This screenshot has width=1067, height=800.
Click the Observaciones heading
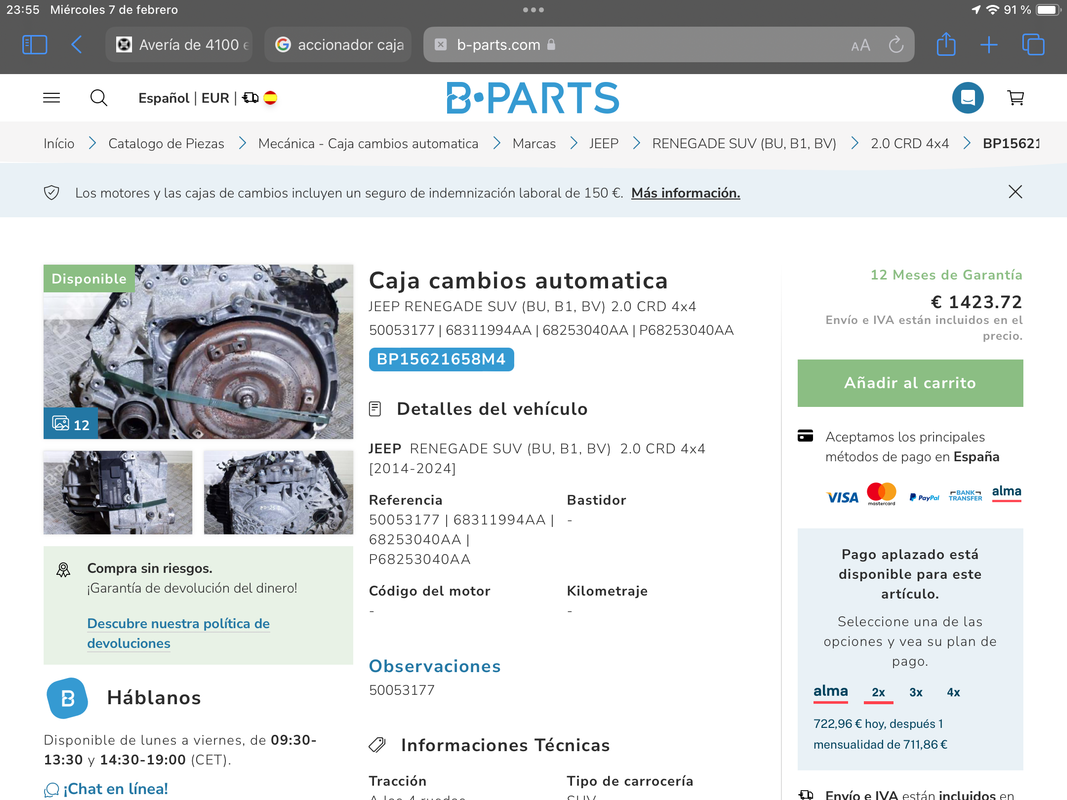[x=435, y=666]
